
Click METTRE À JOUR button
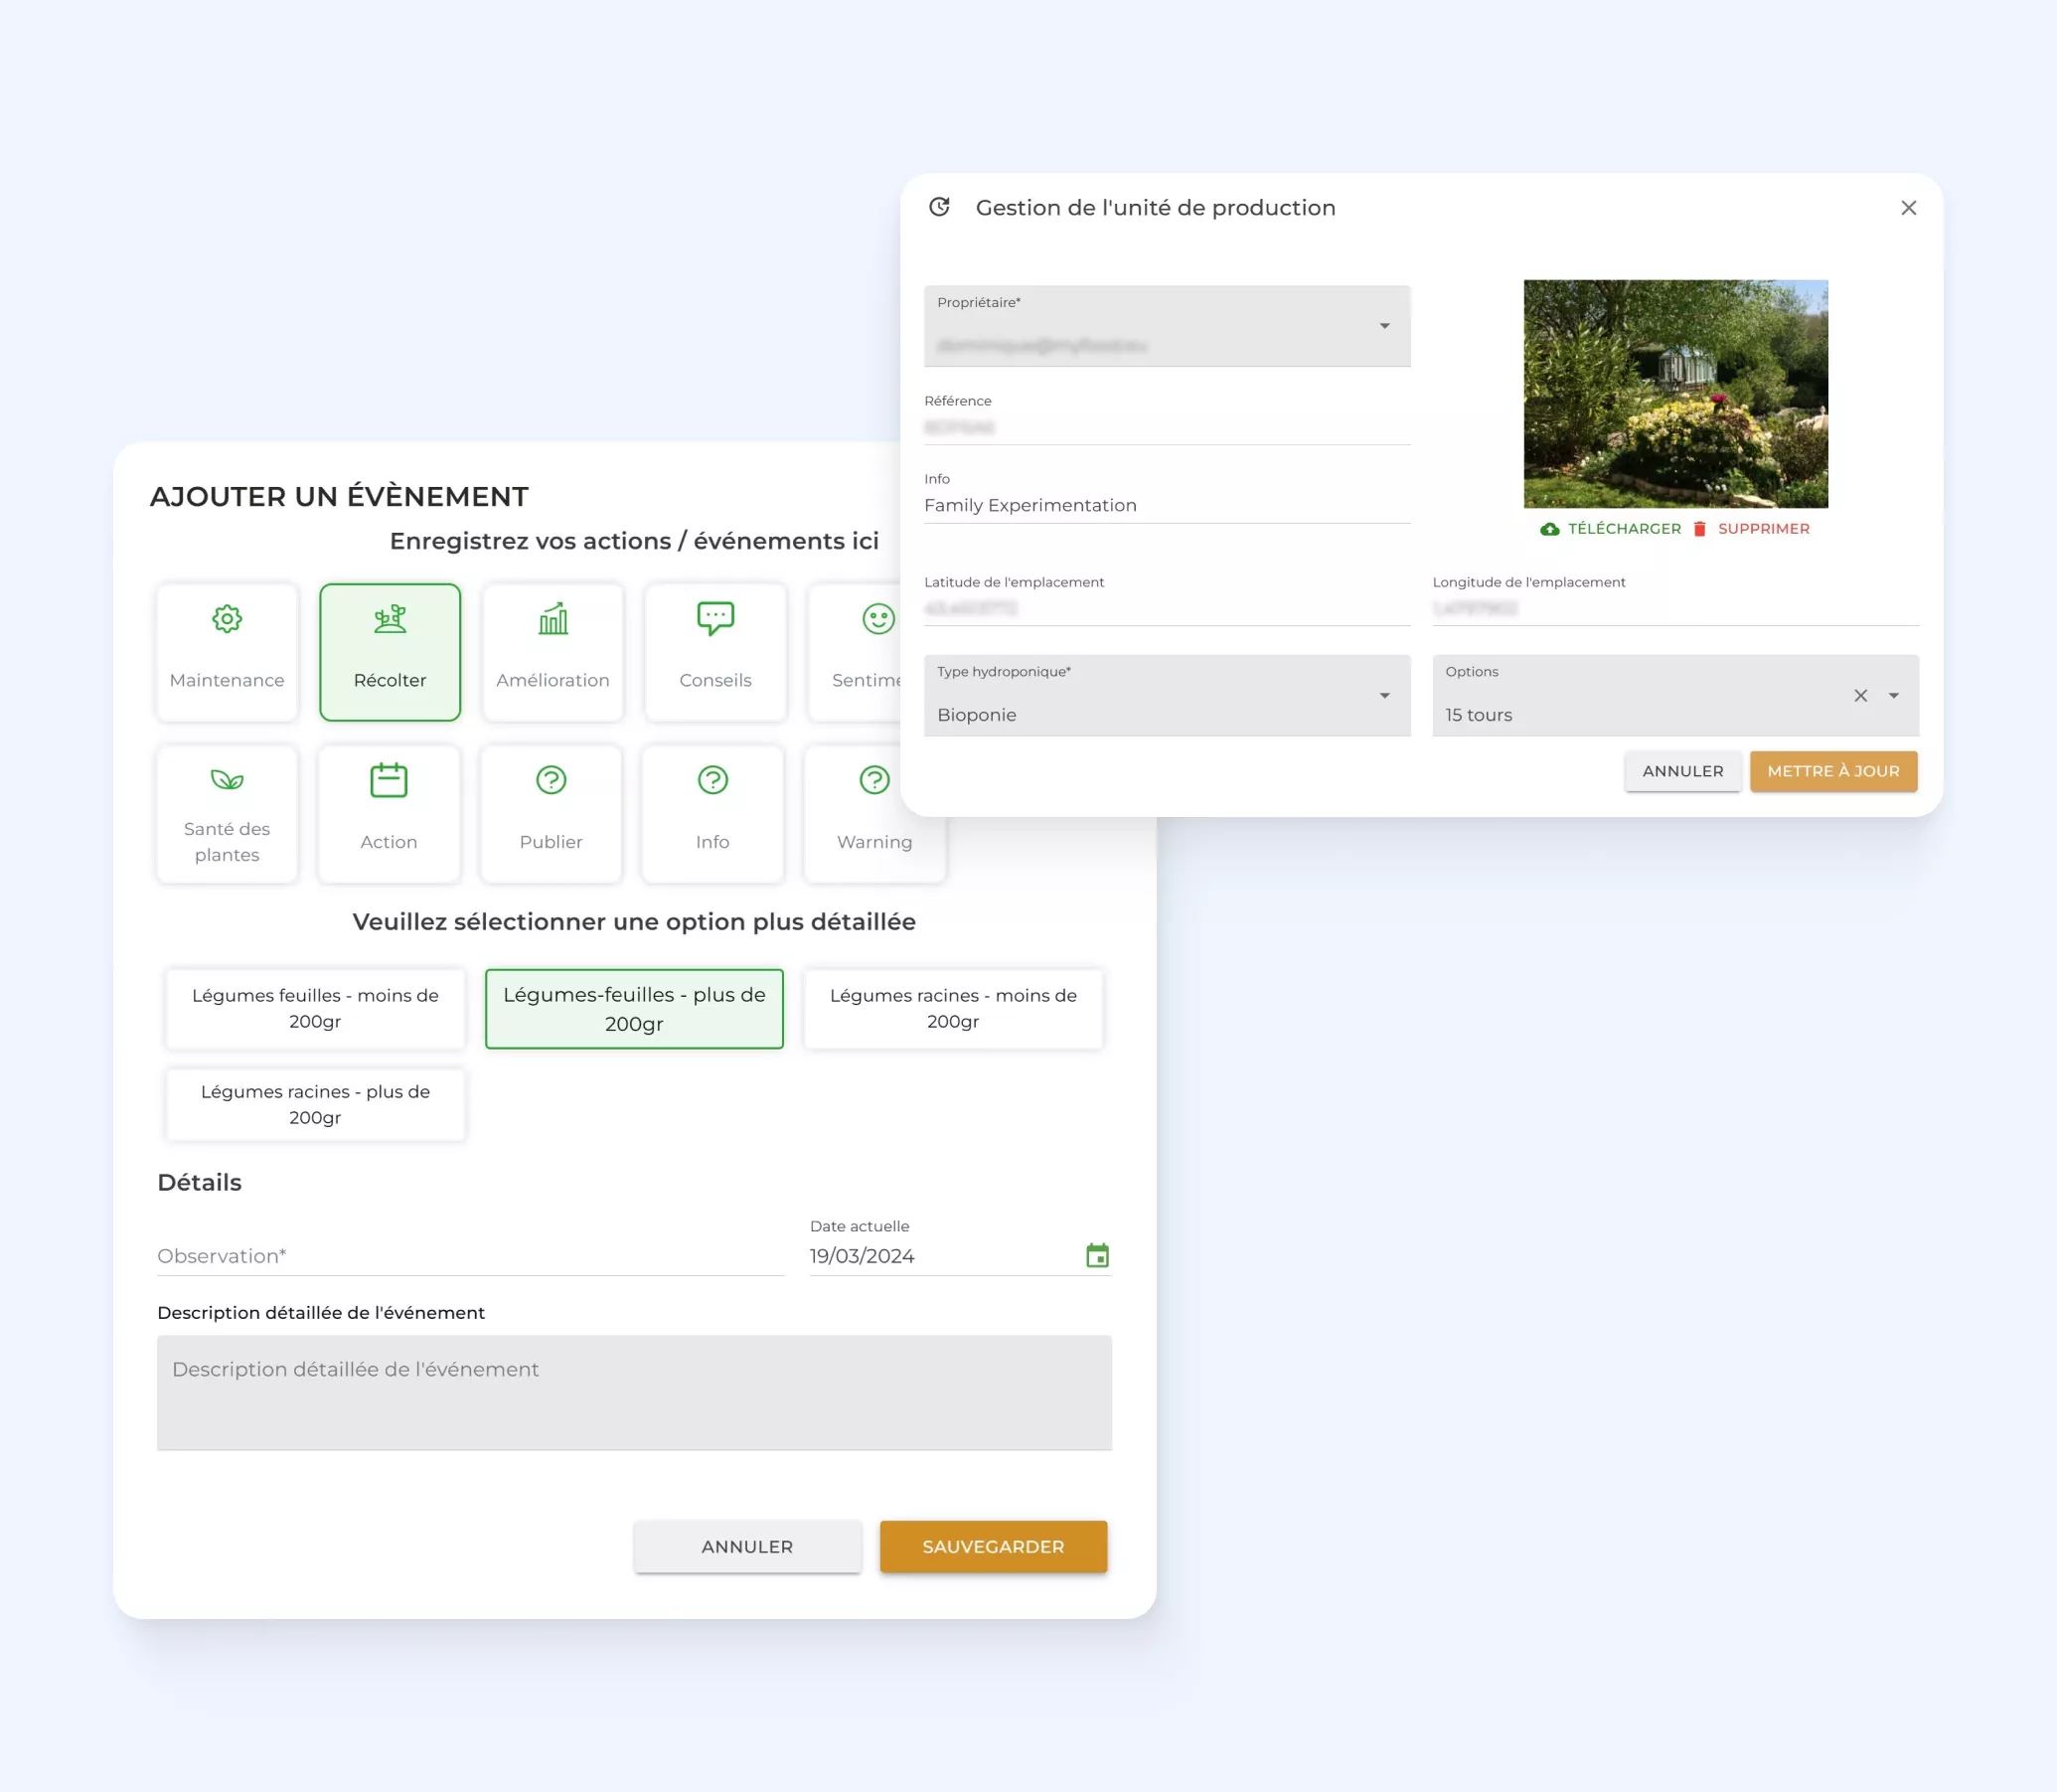(x=1832, y=771)
